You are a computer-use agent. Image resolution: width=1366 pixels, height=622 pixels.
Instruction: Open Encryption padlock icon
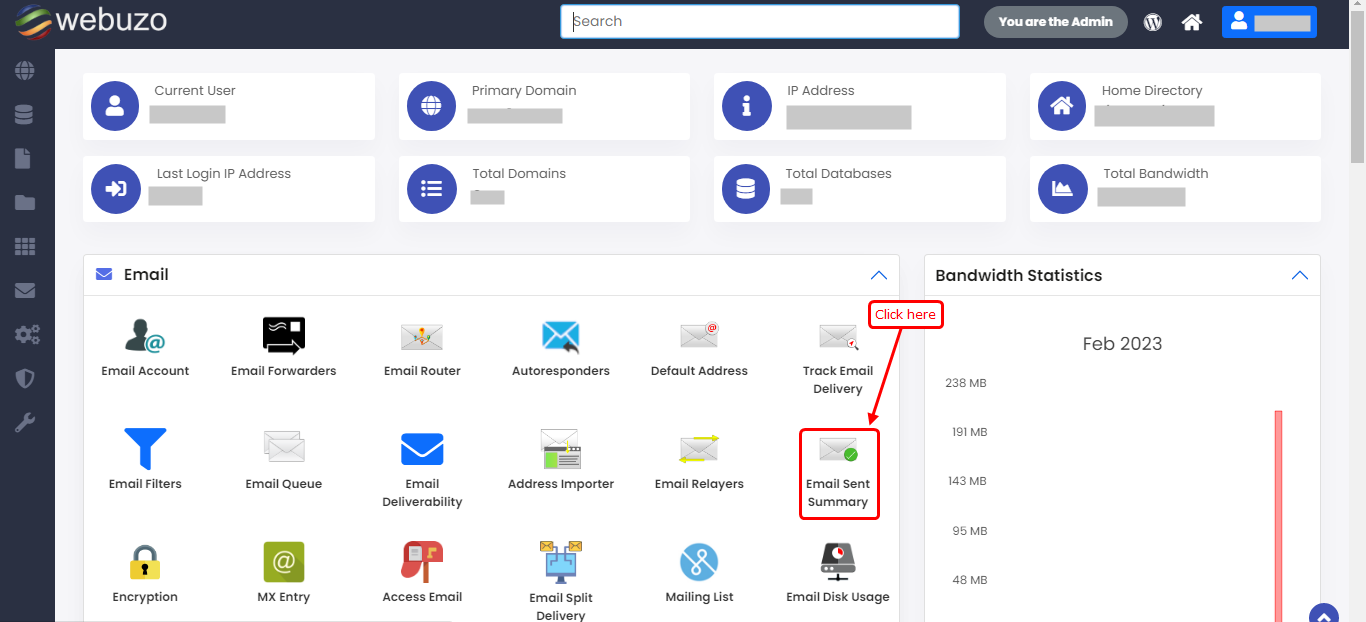coord(145,563)
